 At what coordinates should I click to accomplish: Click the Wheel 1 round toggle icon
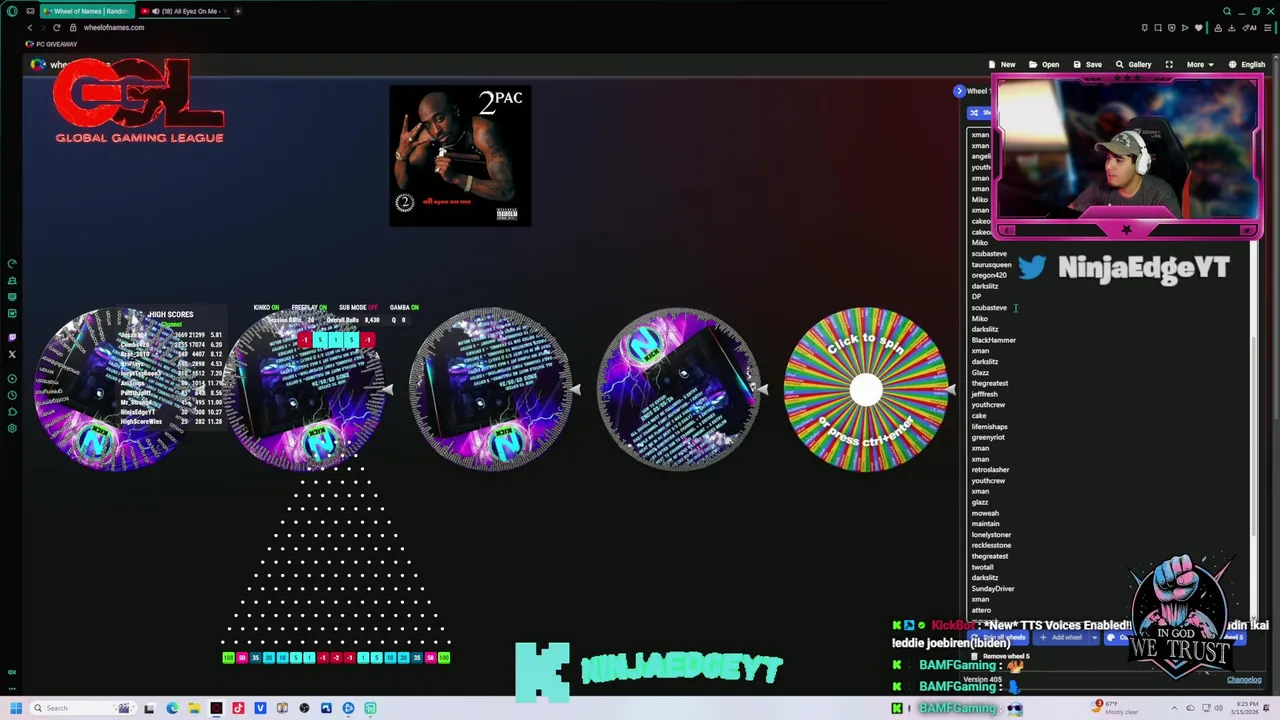(959, 91)
